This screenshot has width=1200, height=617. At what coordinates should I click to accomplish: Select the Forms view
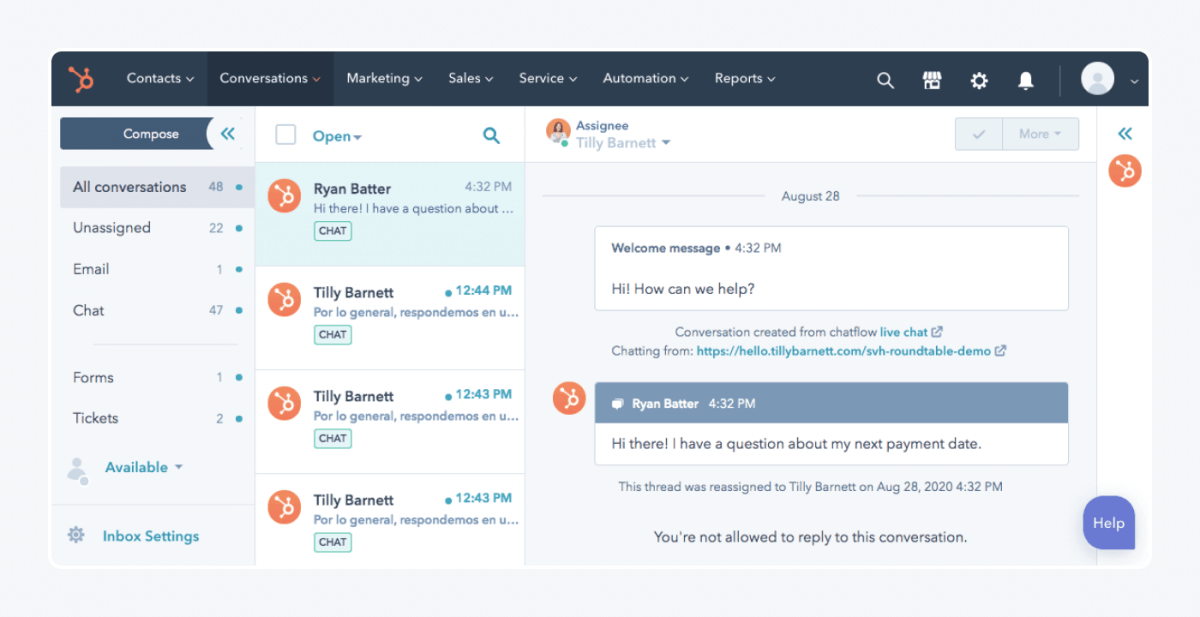click(x=157, y=377)
